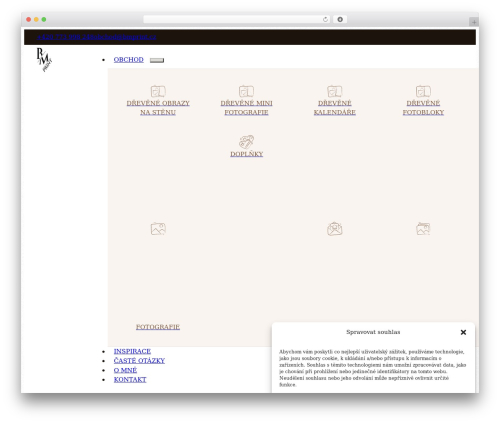Open the ČASTÉ OTÁZKY page

coord(139,361)
